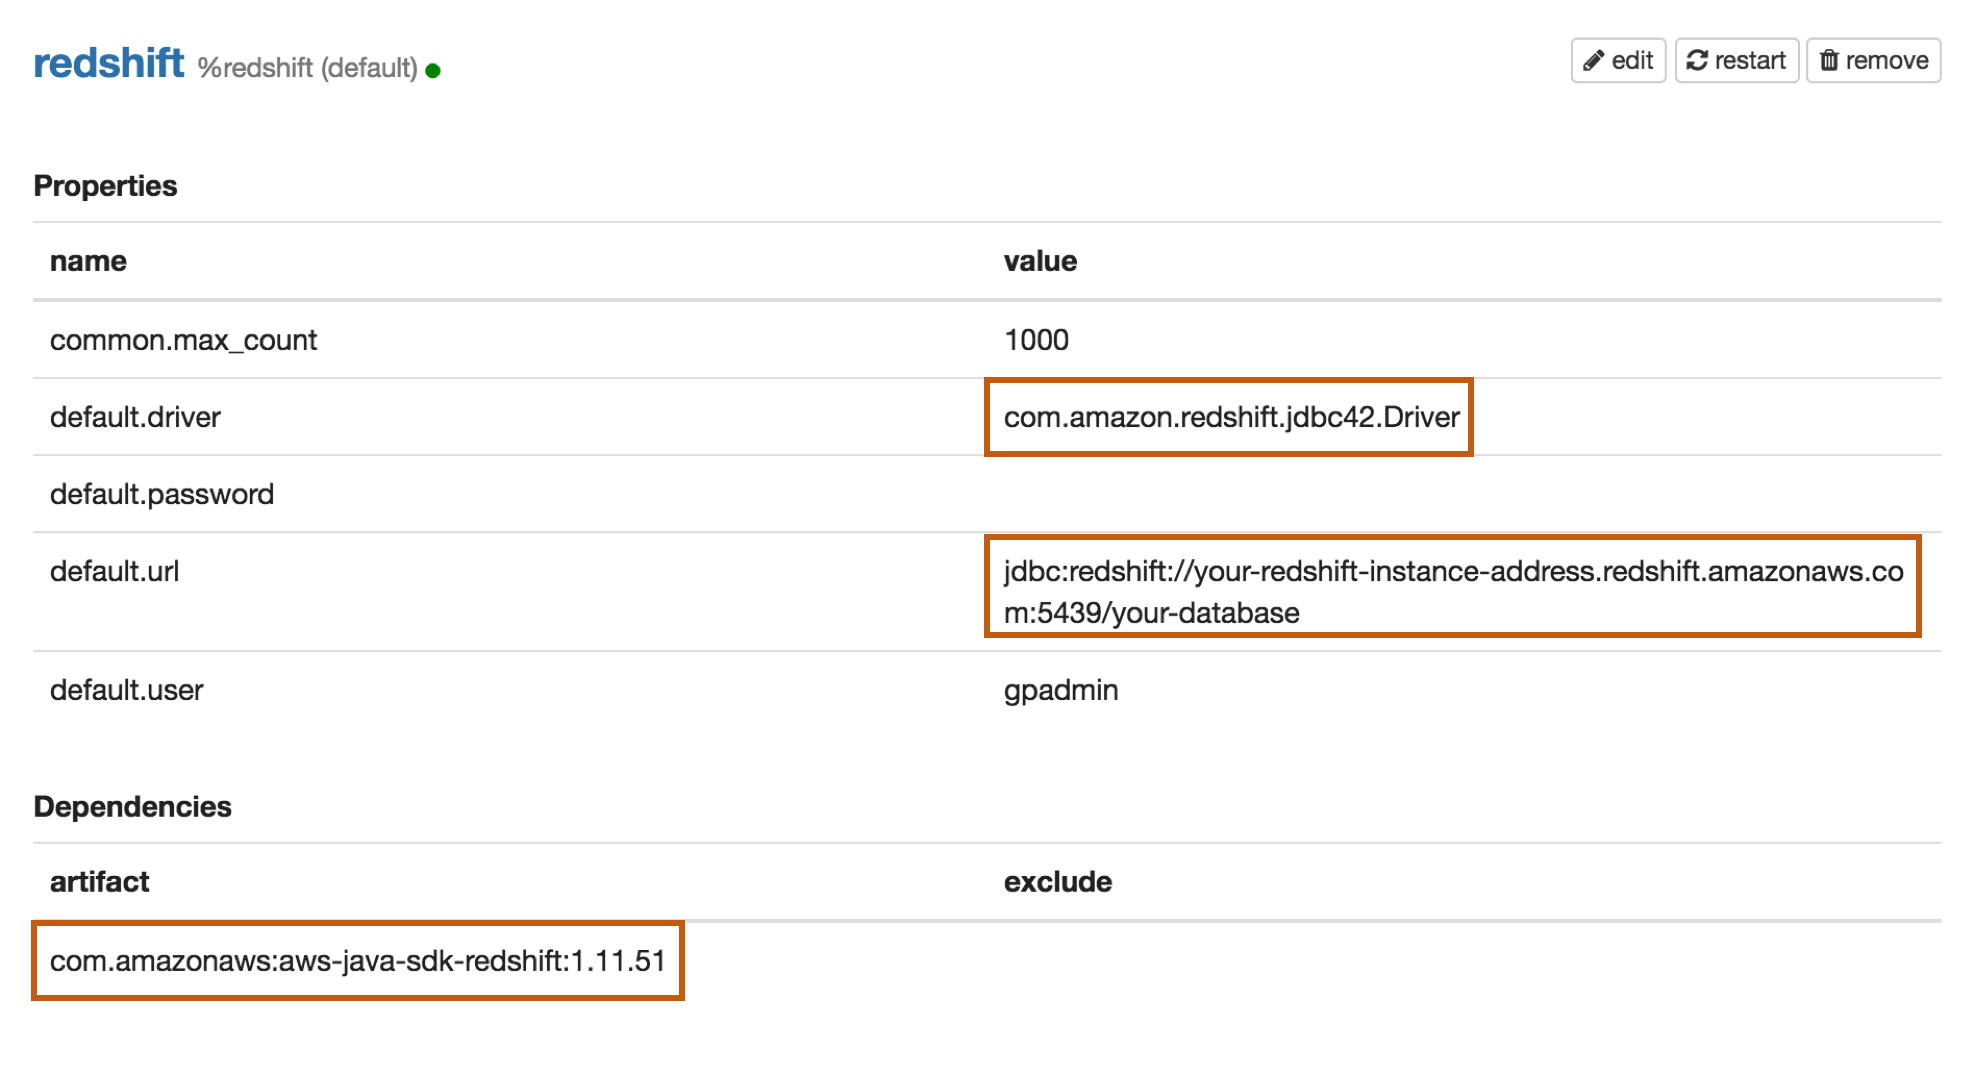Select the default.user property name
The width and height of the screenshot is (1975, 1075).
click(x=127, y=690)
